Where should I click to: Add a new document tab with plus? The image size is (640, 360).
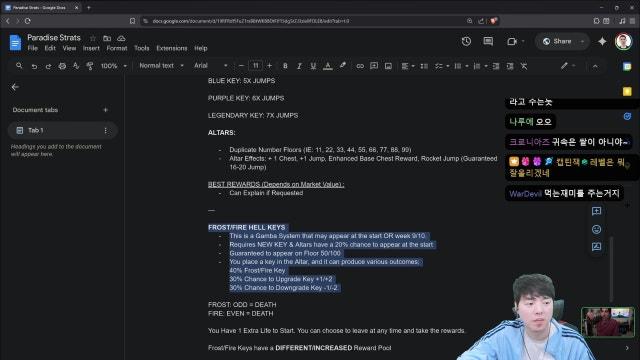click(105, 110)
